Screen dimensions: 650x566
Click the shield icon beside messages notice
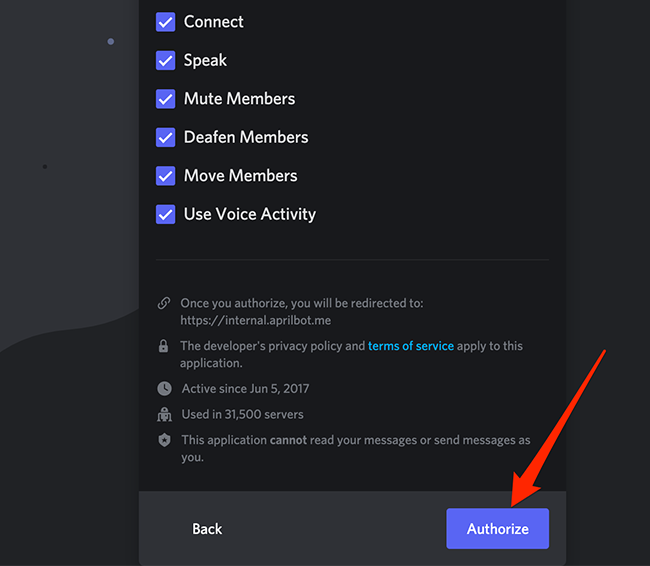click(164, 440)
